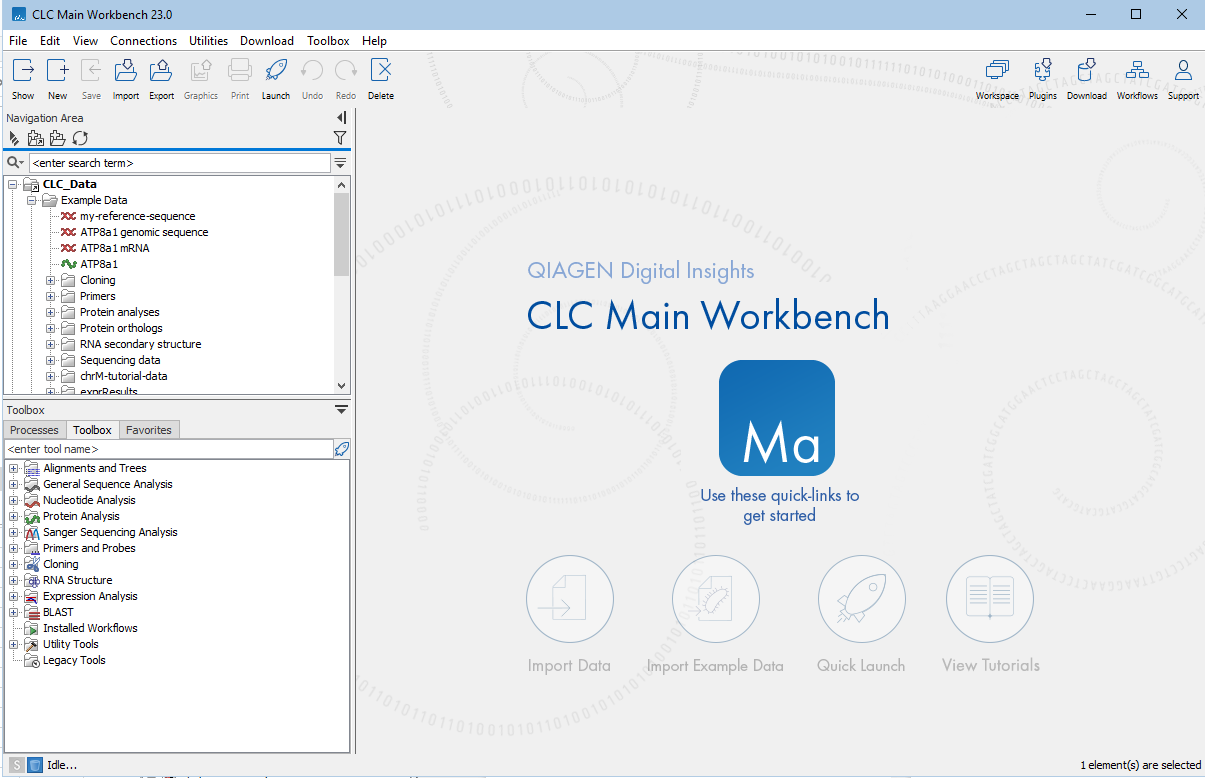
Task: Switch to the Favorites tab
Action: pyautogui.click(x=149, y=430)
